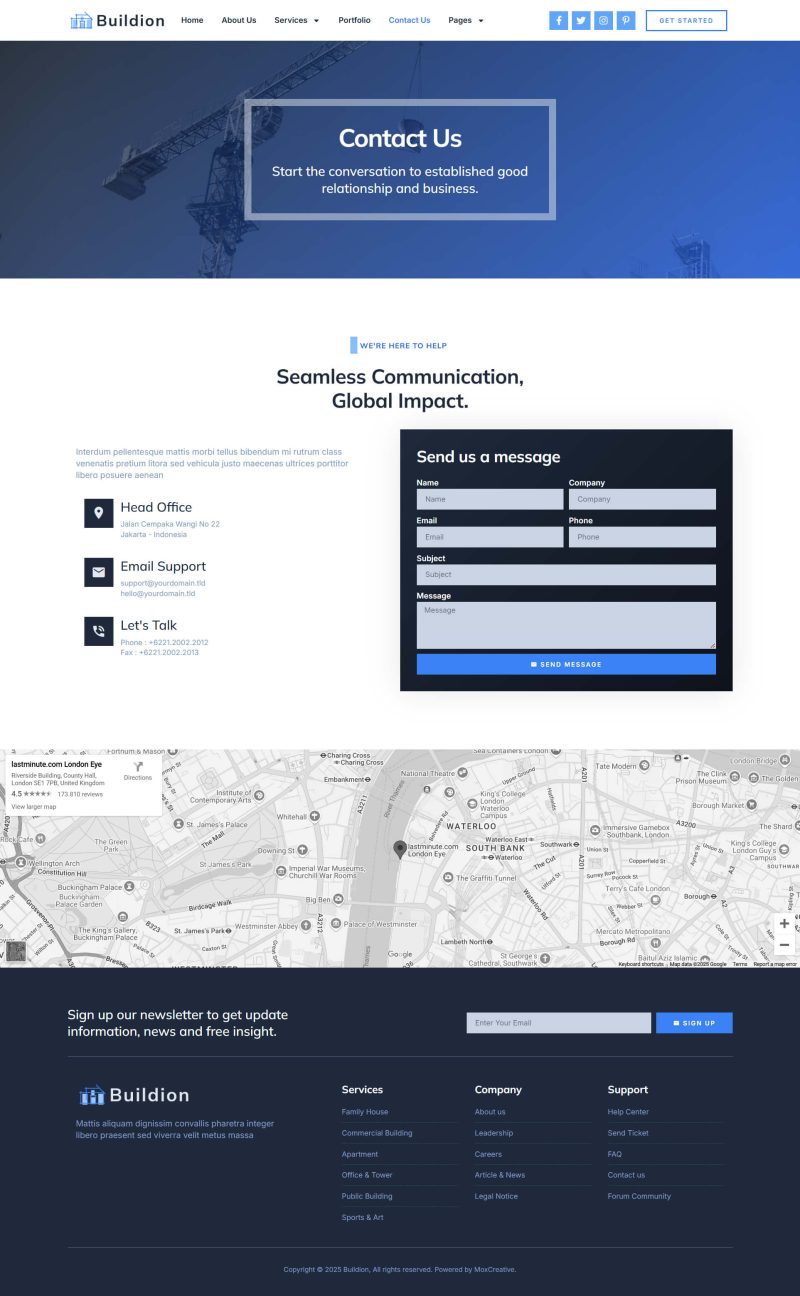Click the Head Office location pin icon
The height and width of the screenshot is (1296, 800).
coord(98,513)
